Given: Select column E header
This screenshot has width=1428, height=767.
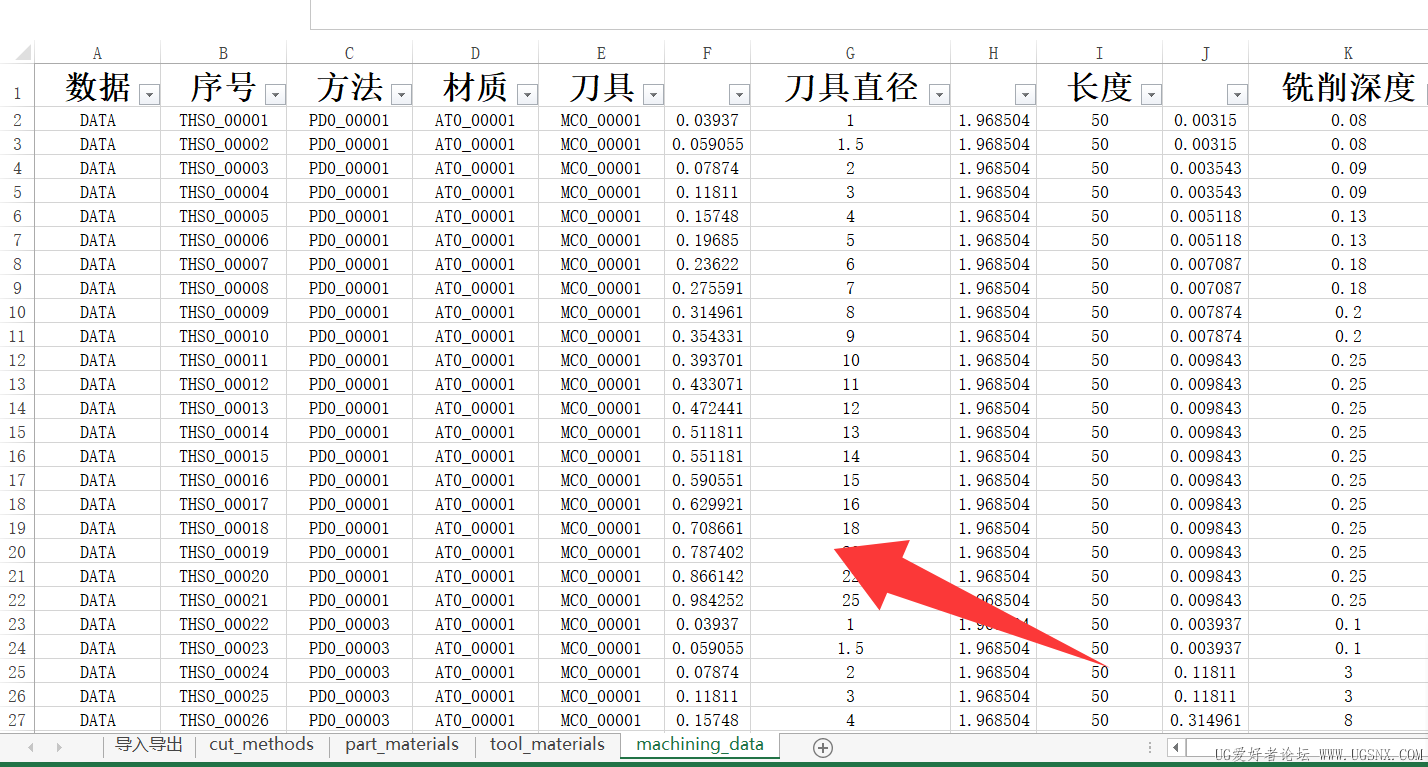Looking at the screenshot, I should pyautogui.click(x=601, y=53).
